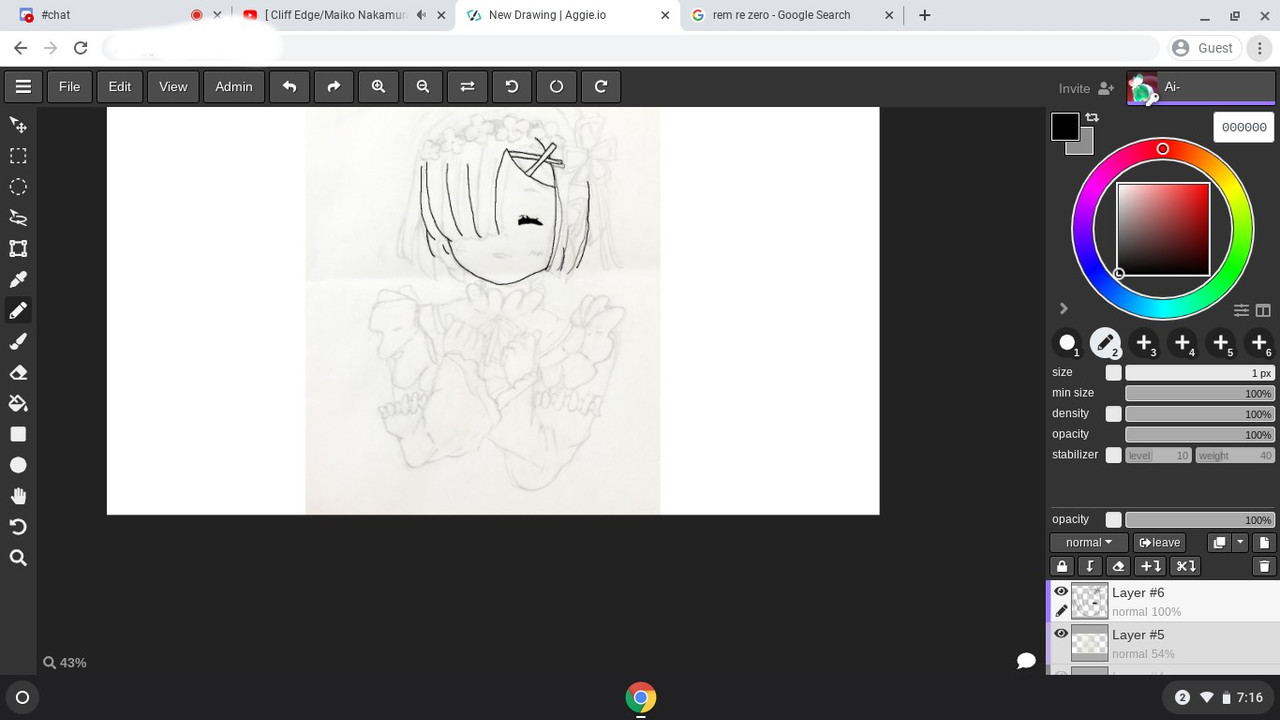Open the dropdown arrow next to duplicate layer
This screenshot has height=720, width=1280.
1240,543
